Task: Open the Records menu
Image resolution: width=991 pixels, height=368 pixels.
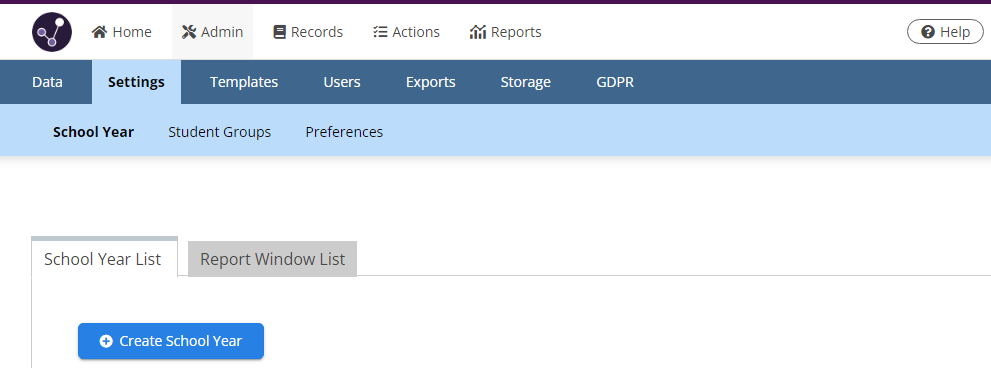Action: [308, 32]
